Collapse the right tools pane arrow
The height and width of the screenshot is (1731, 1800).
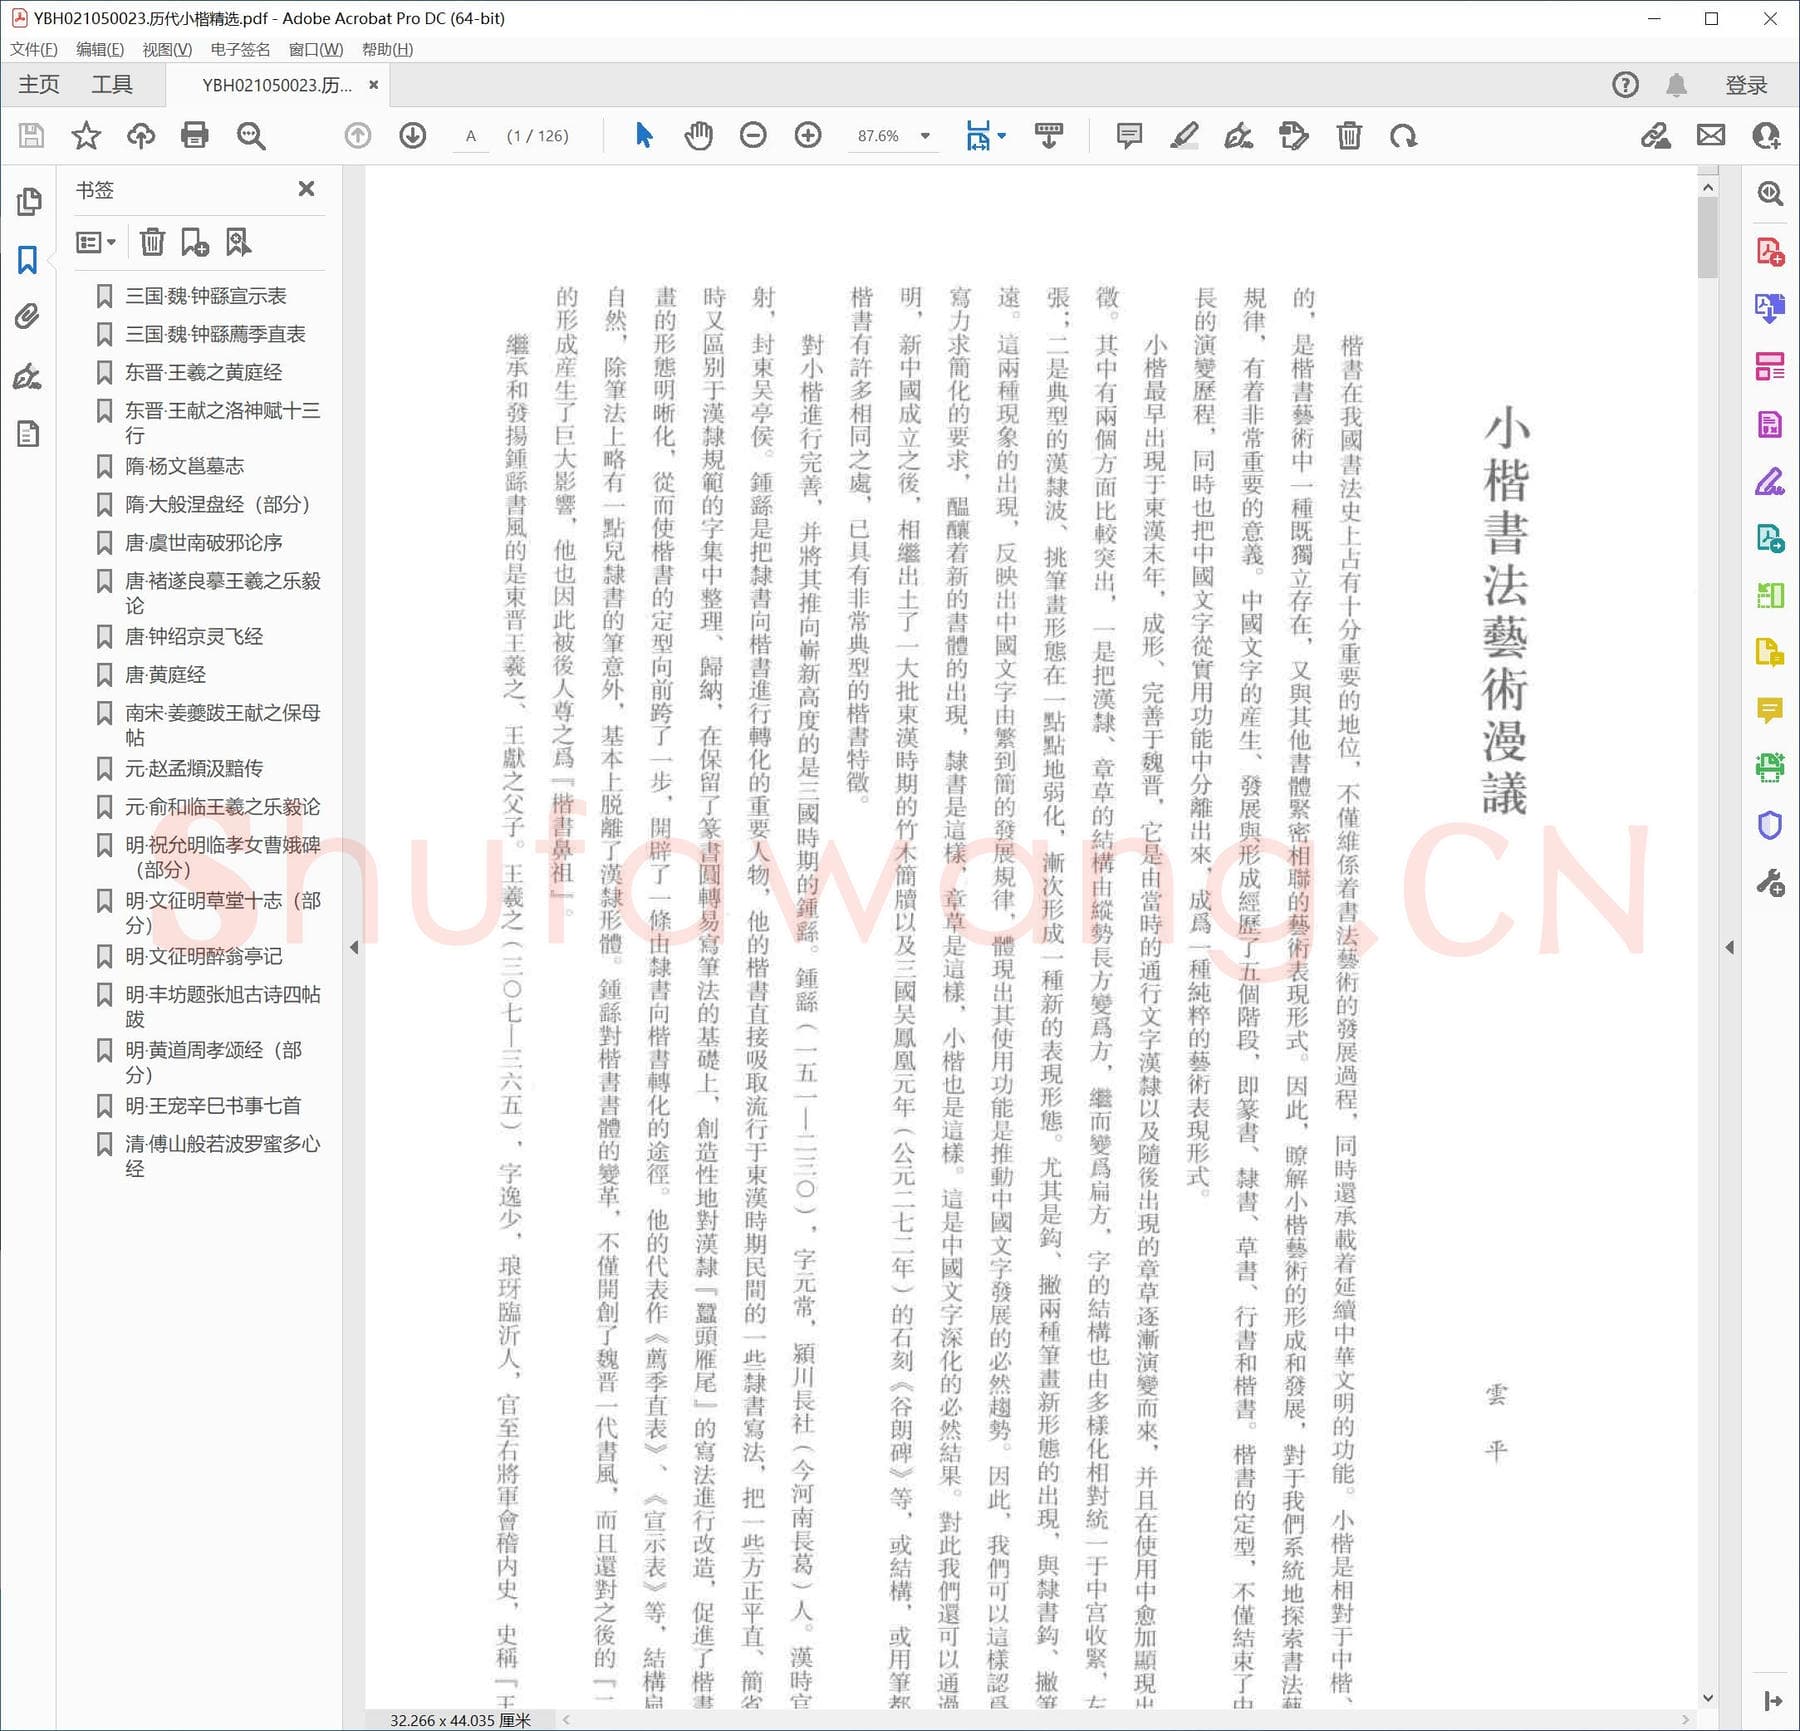pyautogui.click(x=1730, y=947)
